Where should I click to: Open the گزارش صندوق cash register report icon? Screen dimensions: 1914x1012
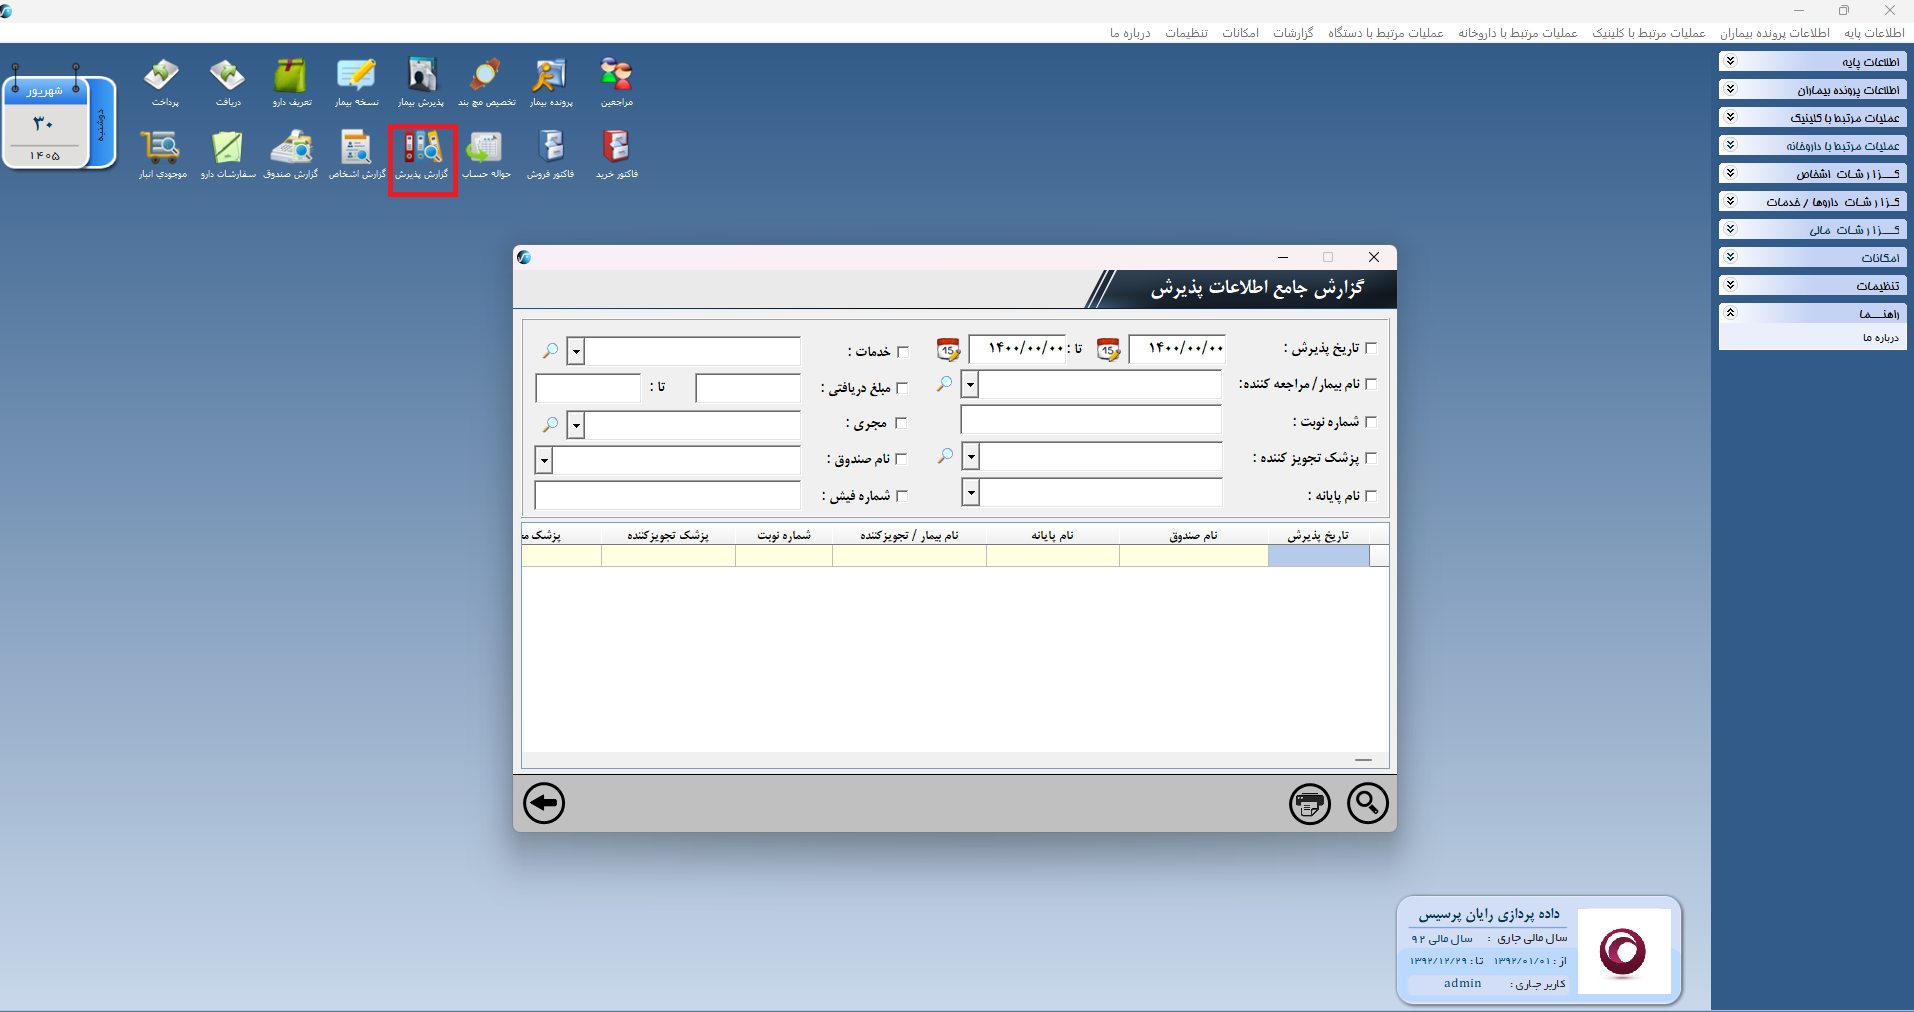291,155
